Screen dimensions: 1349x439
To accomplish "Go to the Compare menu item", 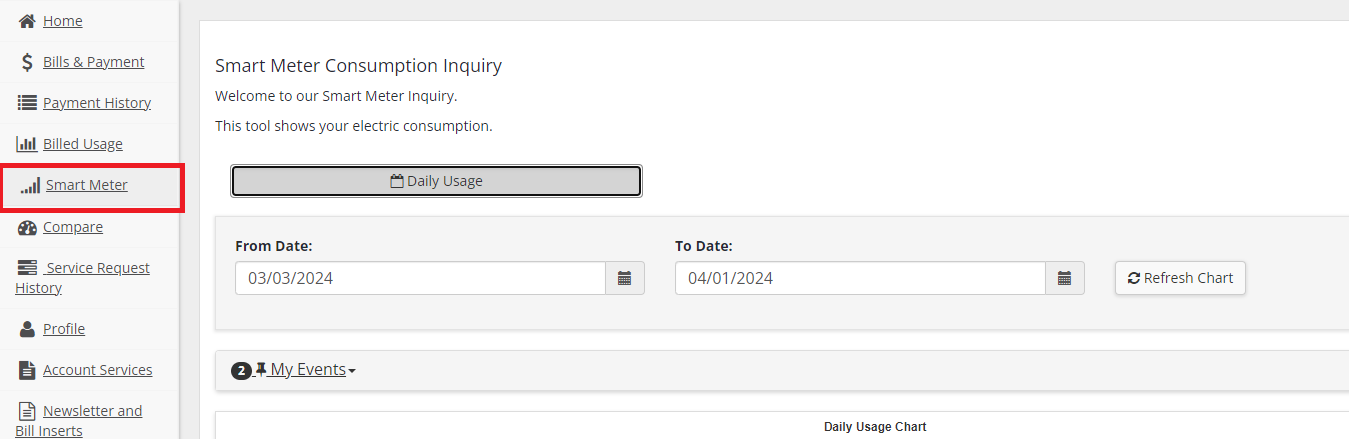I will point(73,227).
